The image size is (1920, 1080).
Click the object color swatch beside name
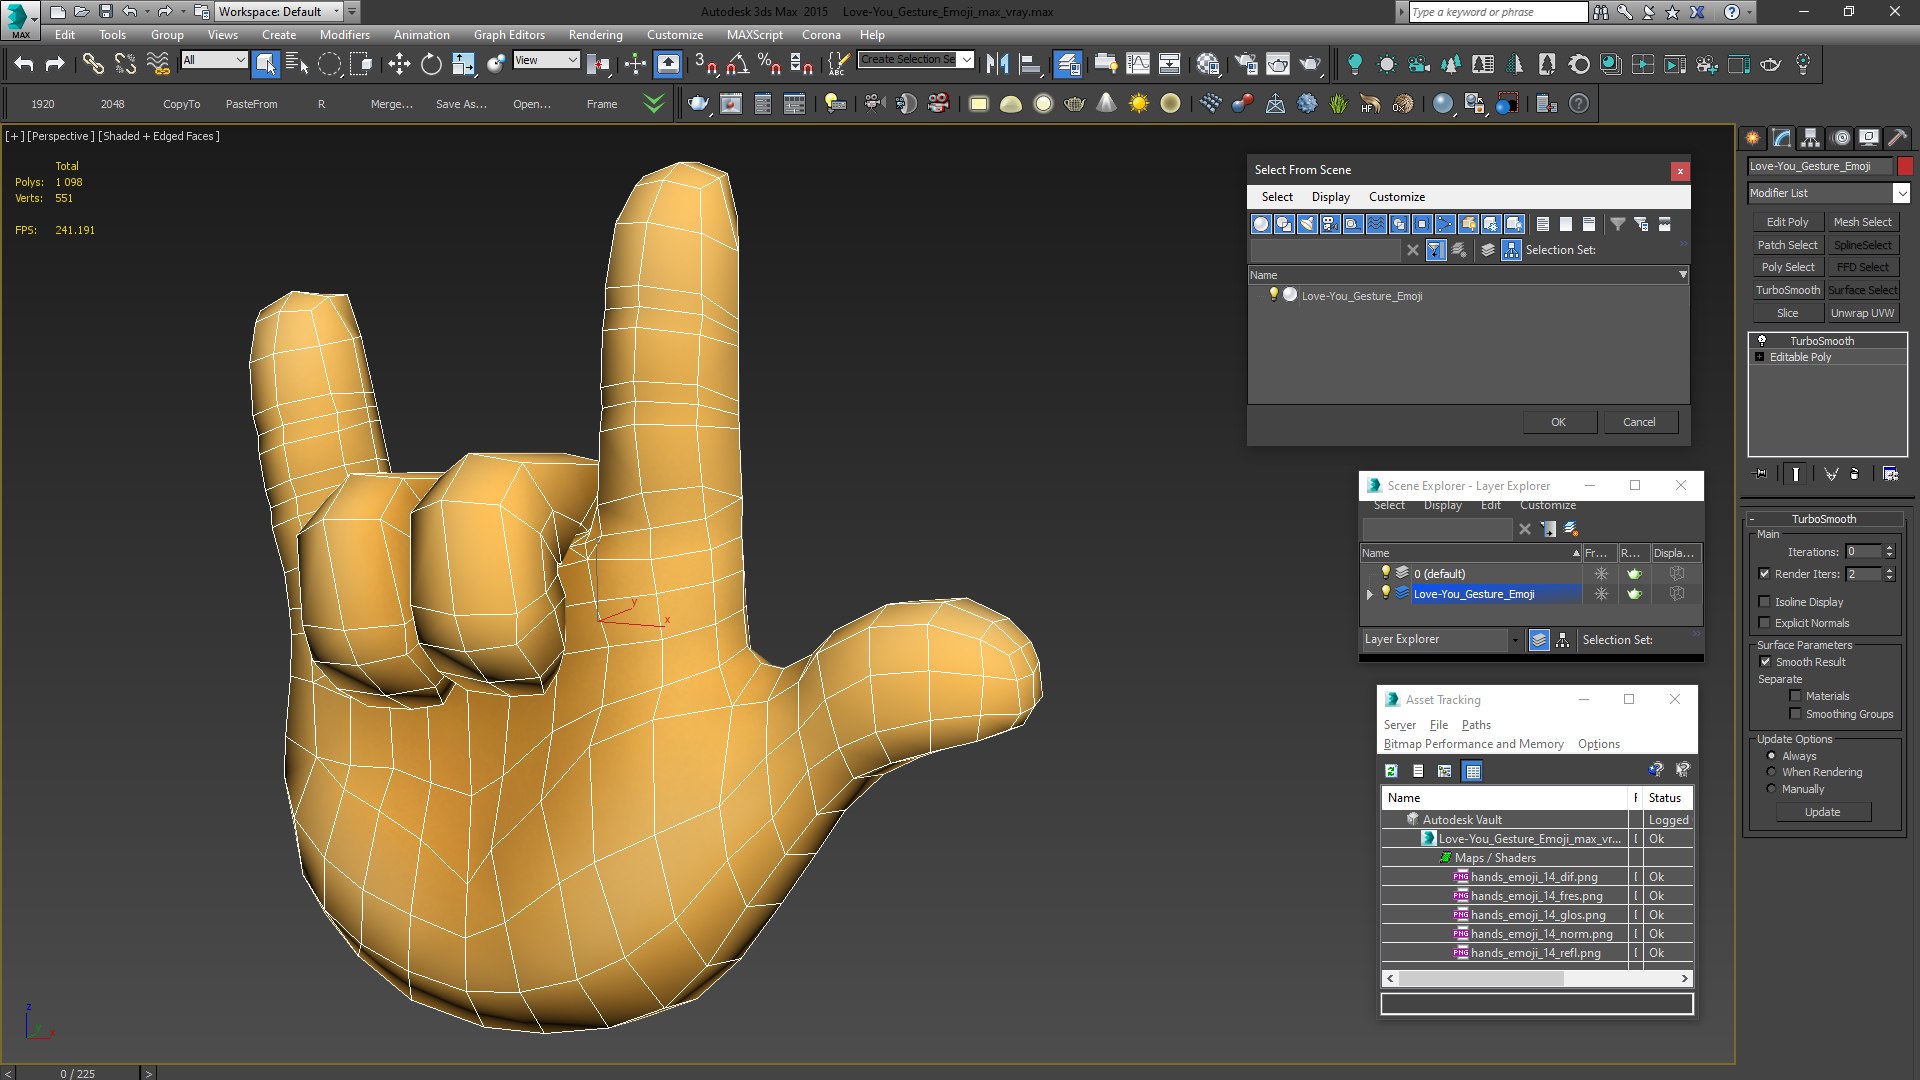click(x=1905, y=166)
